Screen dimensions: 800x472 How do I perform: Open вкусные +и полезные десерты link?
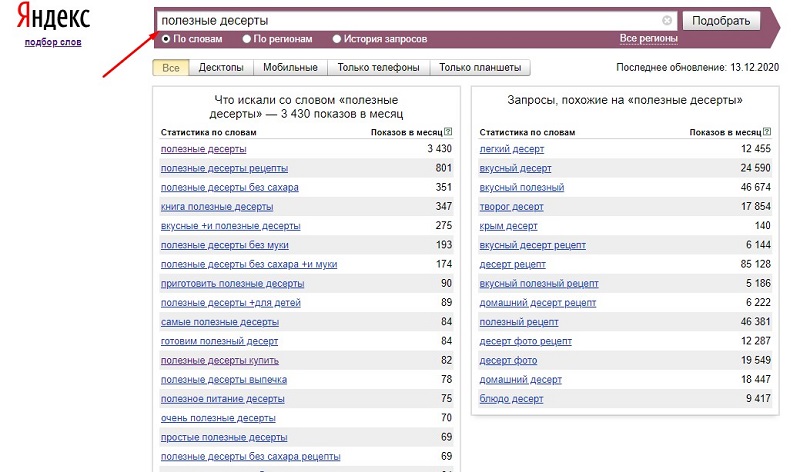point(231,226)
